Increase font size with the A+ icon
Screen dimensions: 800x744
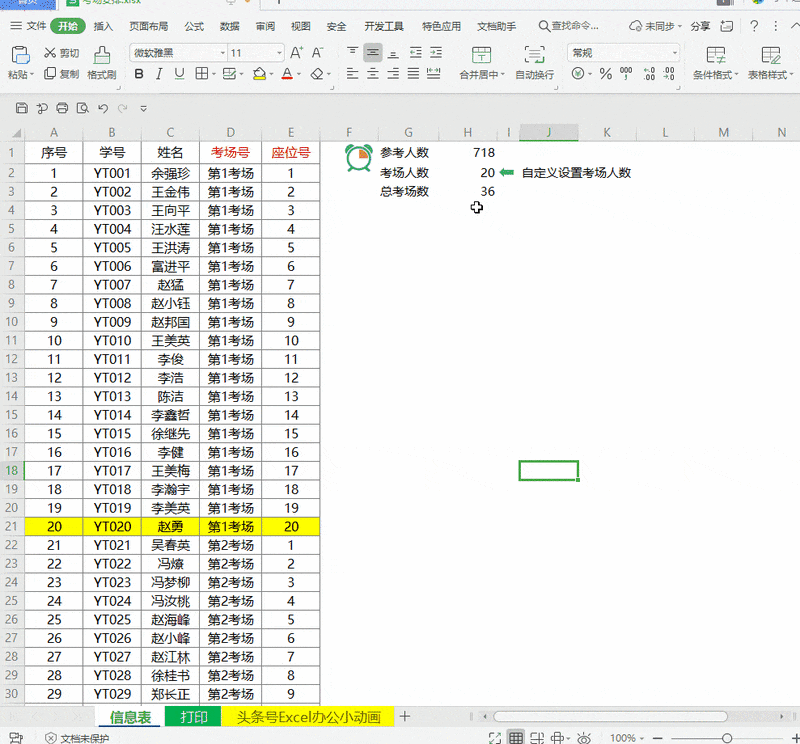[x=296, y=52]
